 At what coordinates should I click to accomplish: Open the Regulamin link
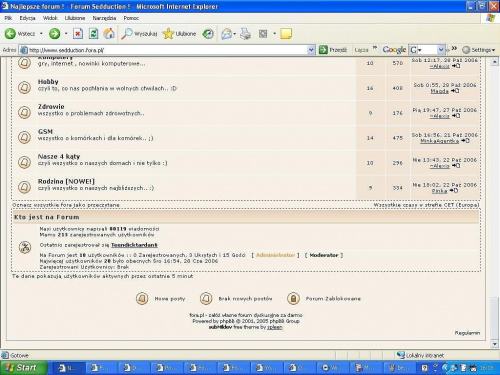pos(467,333)
